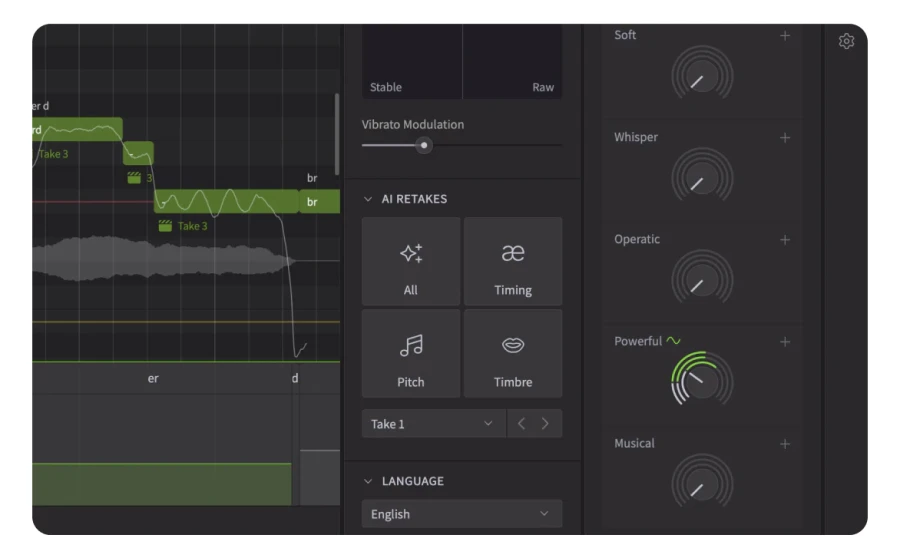Click the Powerful vocal mode knob
This screenshot has height=558, width=900.
[x=702, y=381]
